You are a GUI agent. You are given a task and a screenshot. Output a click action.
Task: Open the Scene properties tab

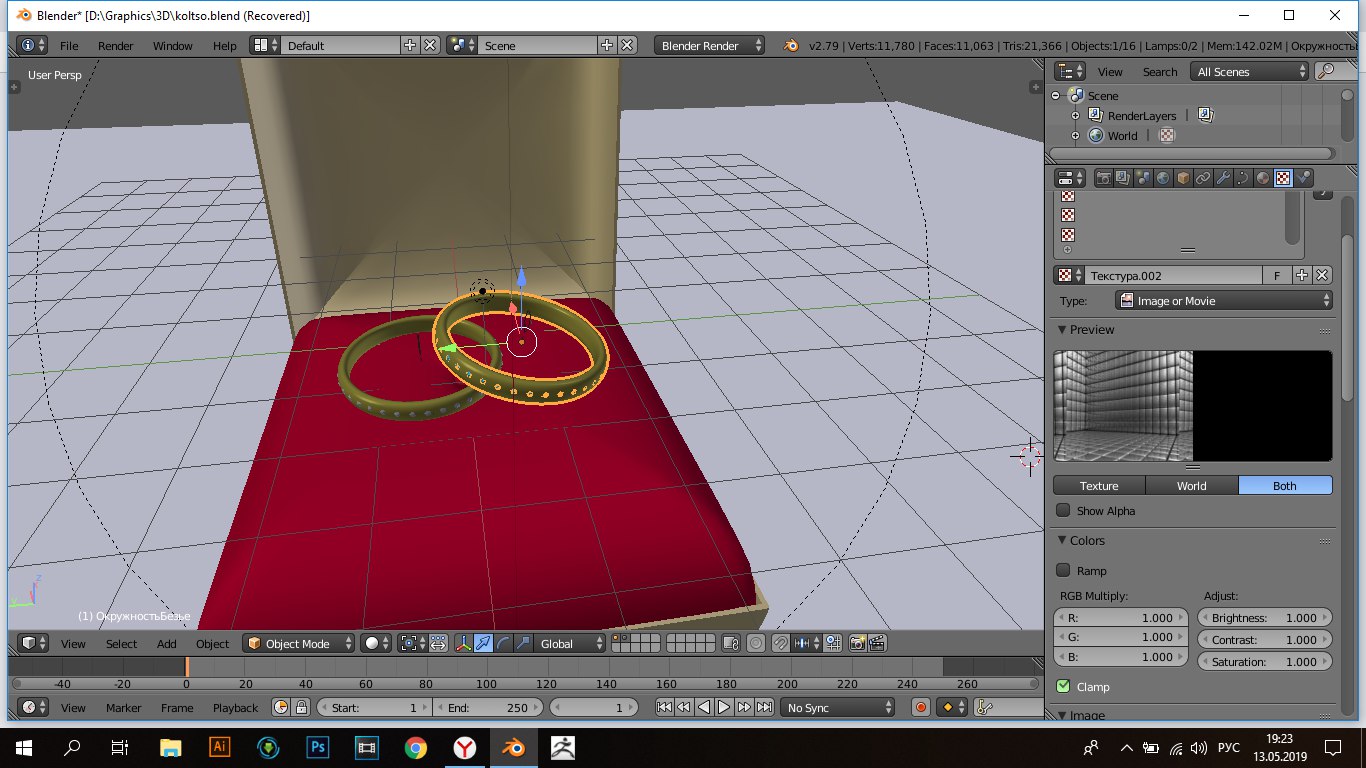pos(1143,178)
